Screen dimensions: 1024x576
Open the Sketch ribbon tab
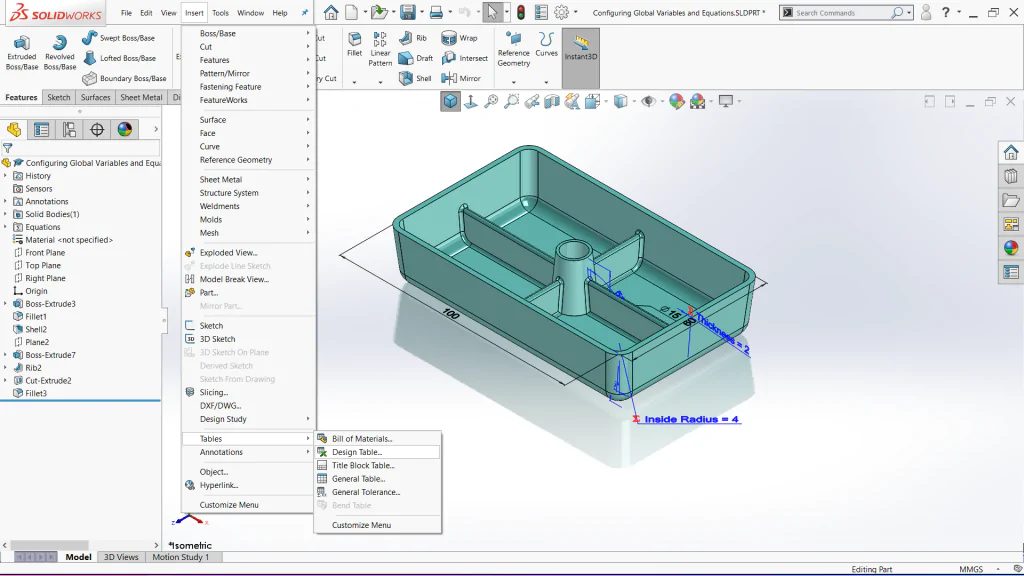click(59, 97)
